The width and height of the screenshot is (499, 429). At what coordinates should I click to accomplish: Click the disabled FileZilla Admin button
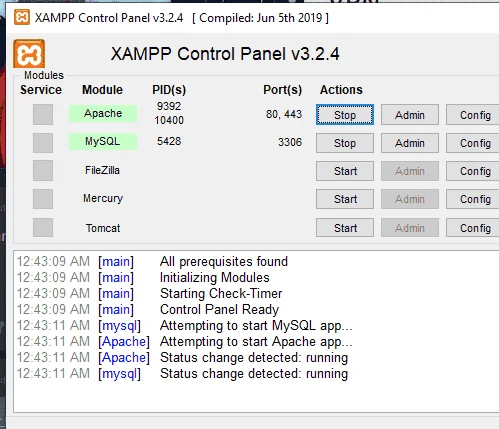410,171
